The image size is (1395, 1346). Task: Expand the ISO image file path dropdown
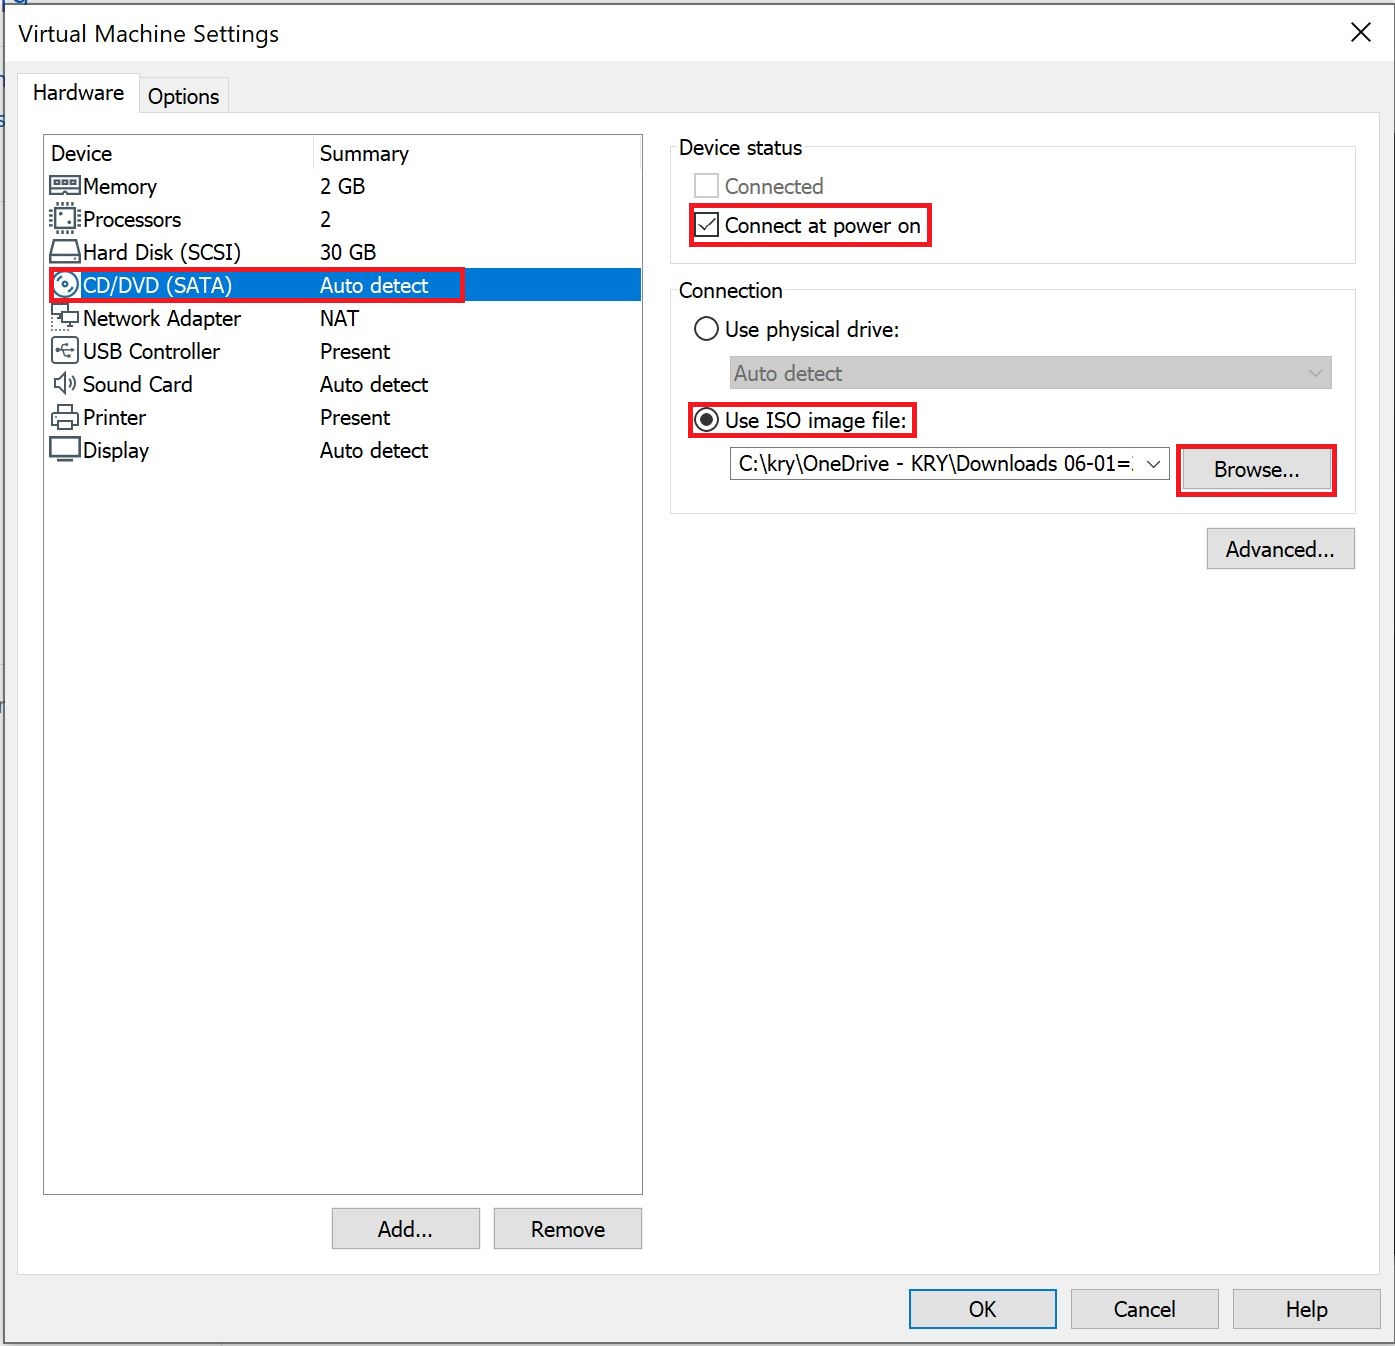1153,463
